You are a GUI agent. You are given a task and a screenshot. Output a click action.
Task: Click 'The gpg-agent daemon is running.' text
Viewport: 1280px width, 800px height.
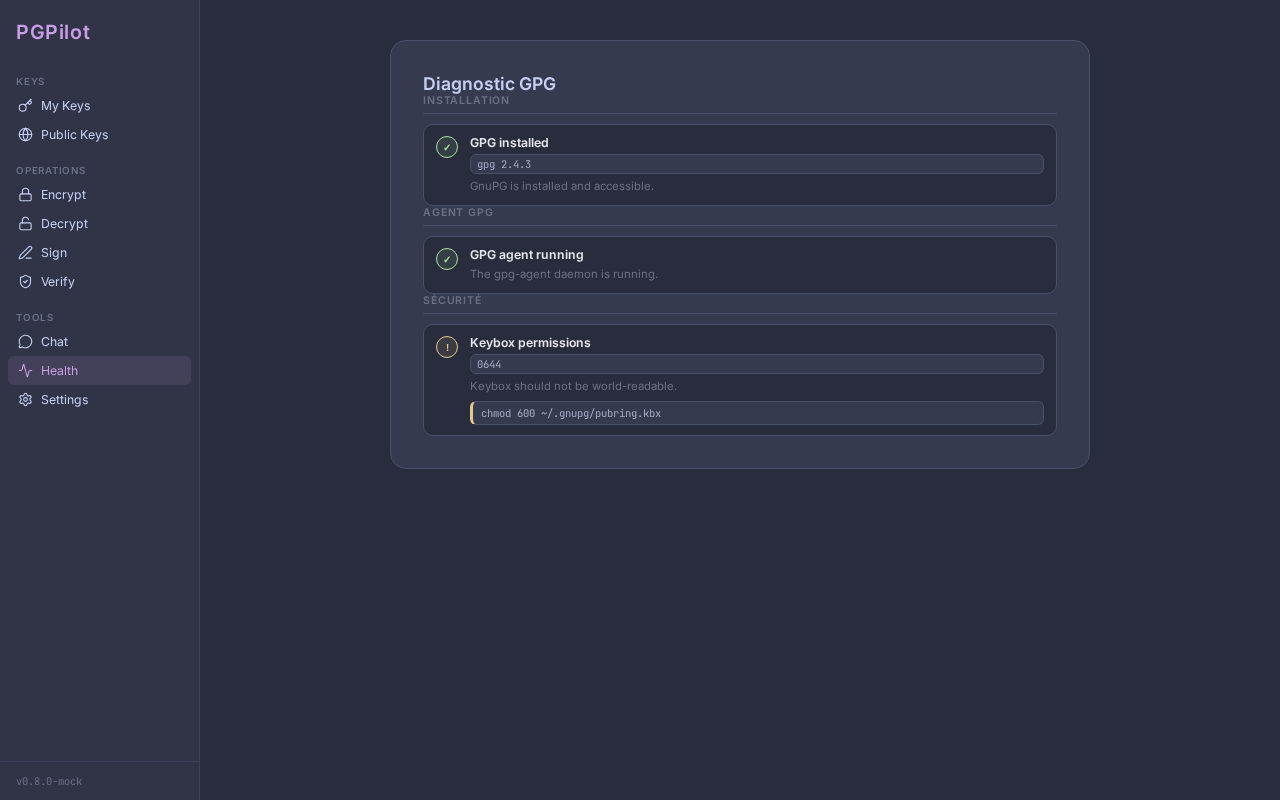pyautogui.click(x=564, y=274)
